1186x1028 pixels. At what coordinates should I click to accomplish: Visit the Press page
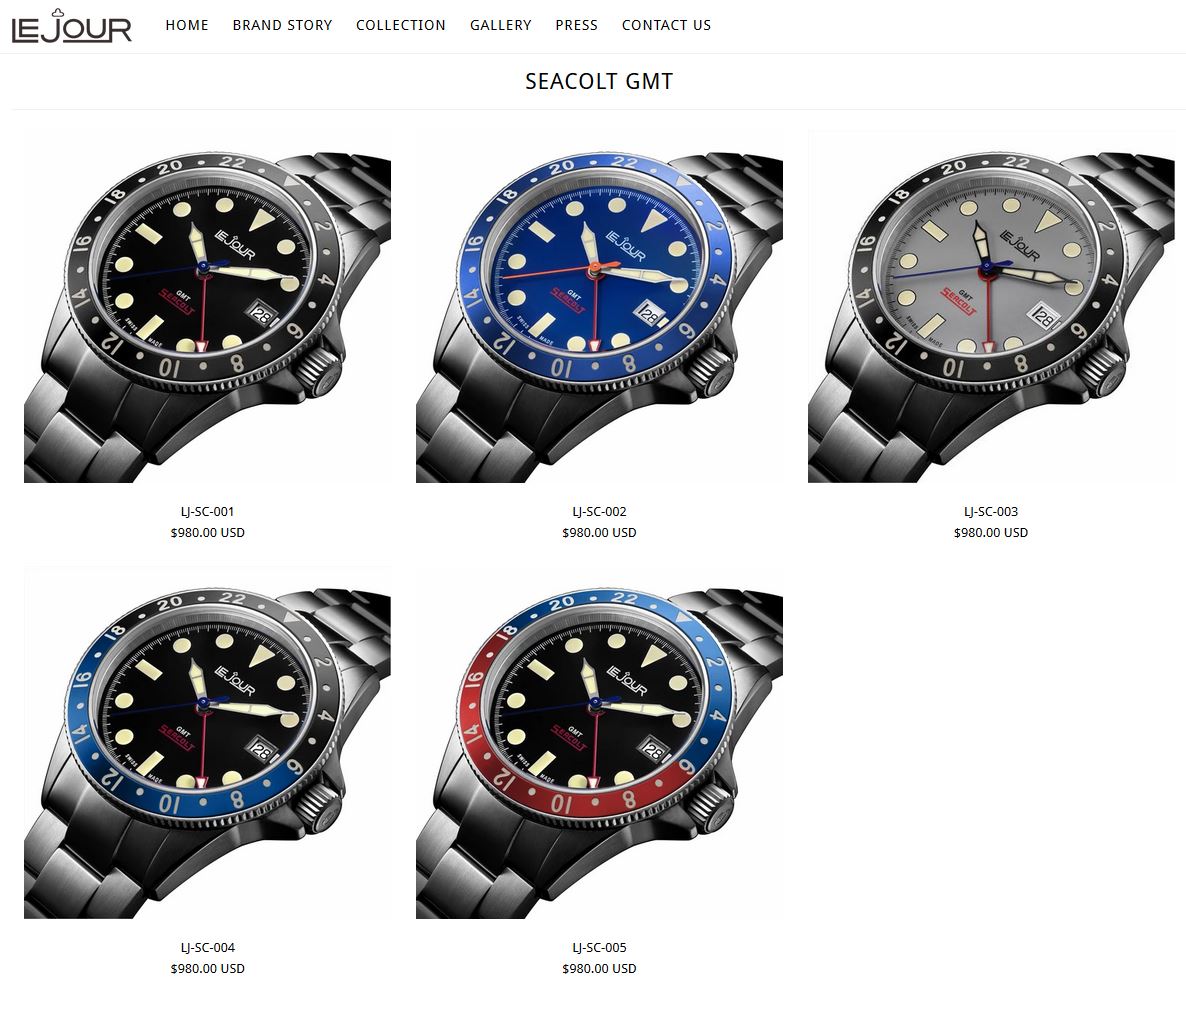point(576,25)
